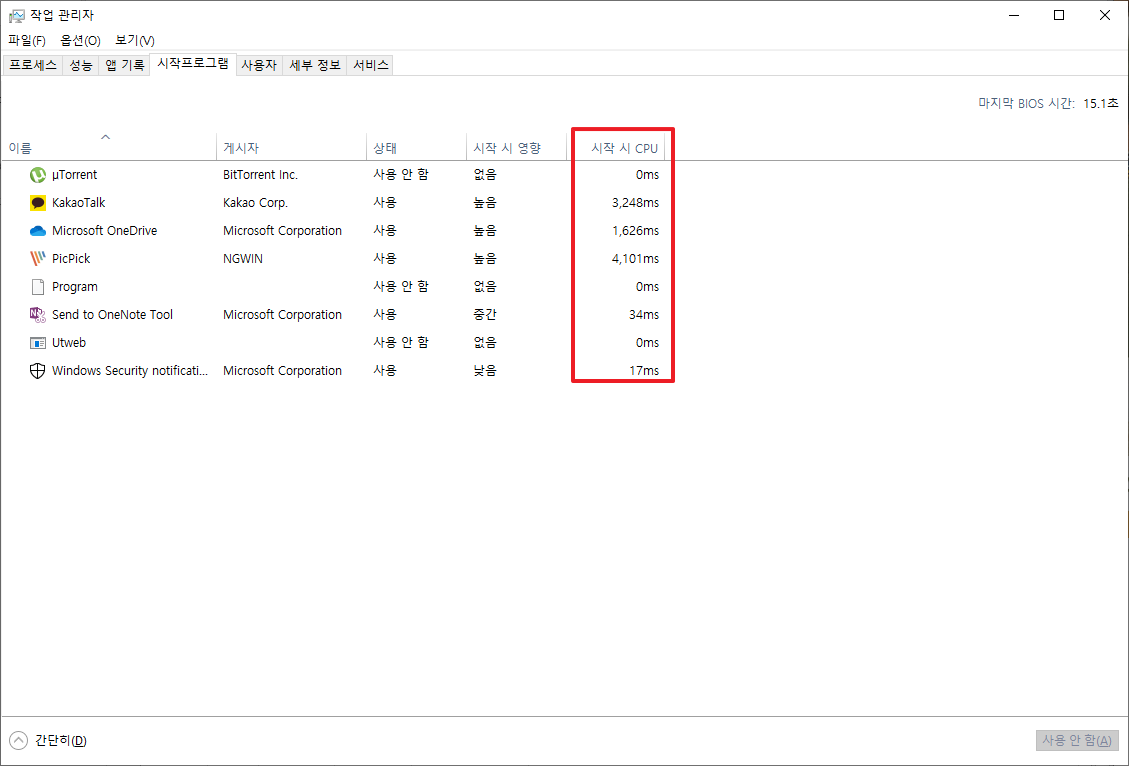Viewport: 1129px width, 766px height.
Task: Click the 간단히(D) fewer details link
Action: (x=60, y=740)
